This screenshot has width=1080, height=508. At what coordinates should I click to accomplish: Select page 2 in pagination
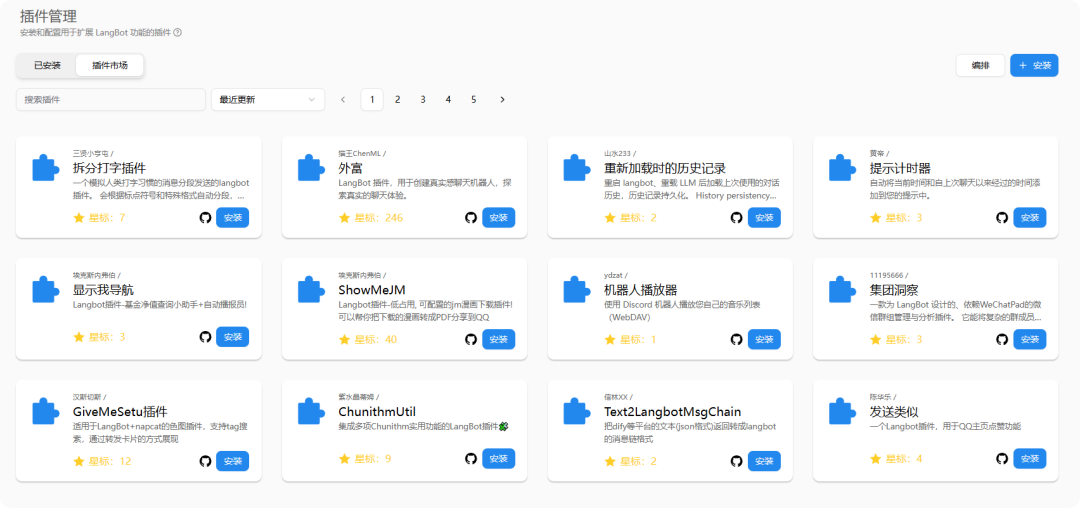pos(397,100)
